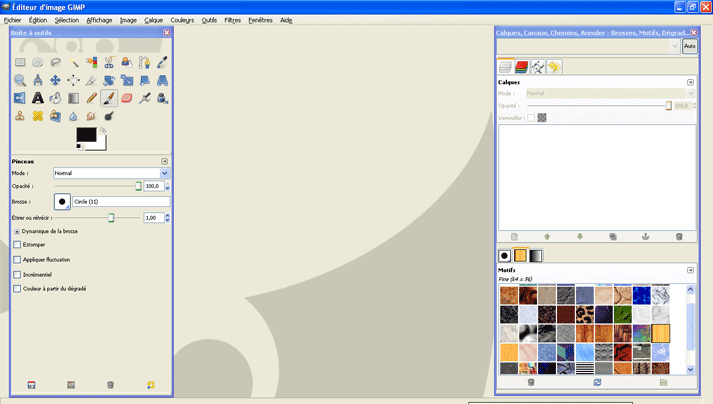Enable the Incrémentiel checkbox
The height and width of the screenshot is (404, 713).
click(x=17, y=275)
